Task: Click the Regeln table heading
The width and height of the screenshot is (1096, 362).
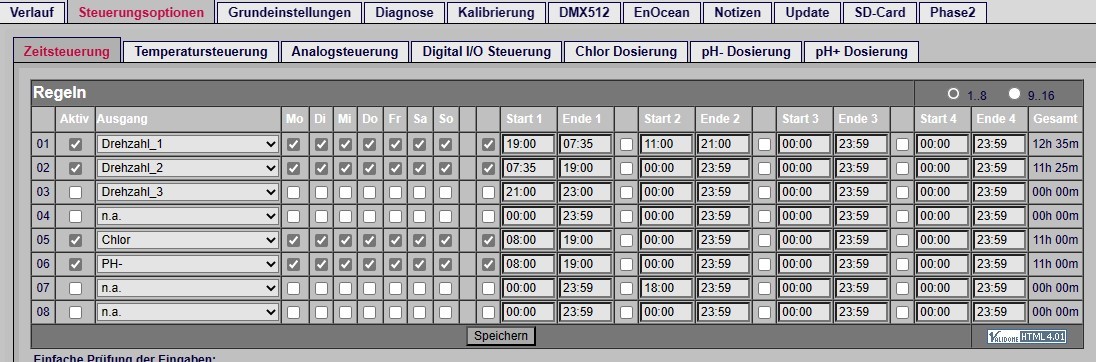Action: pos(60,92)
